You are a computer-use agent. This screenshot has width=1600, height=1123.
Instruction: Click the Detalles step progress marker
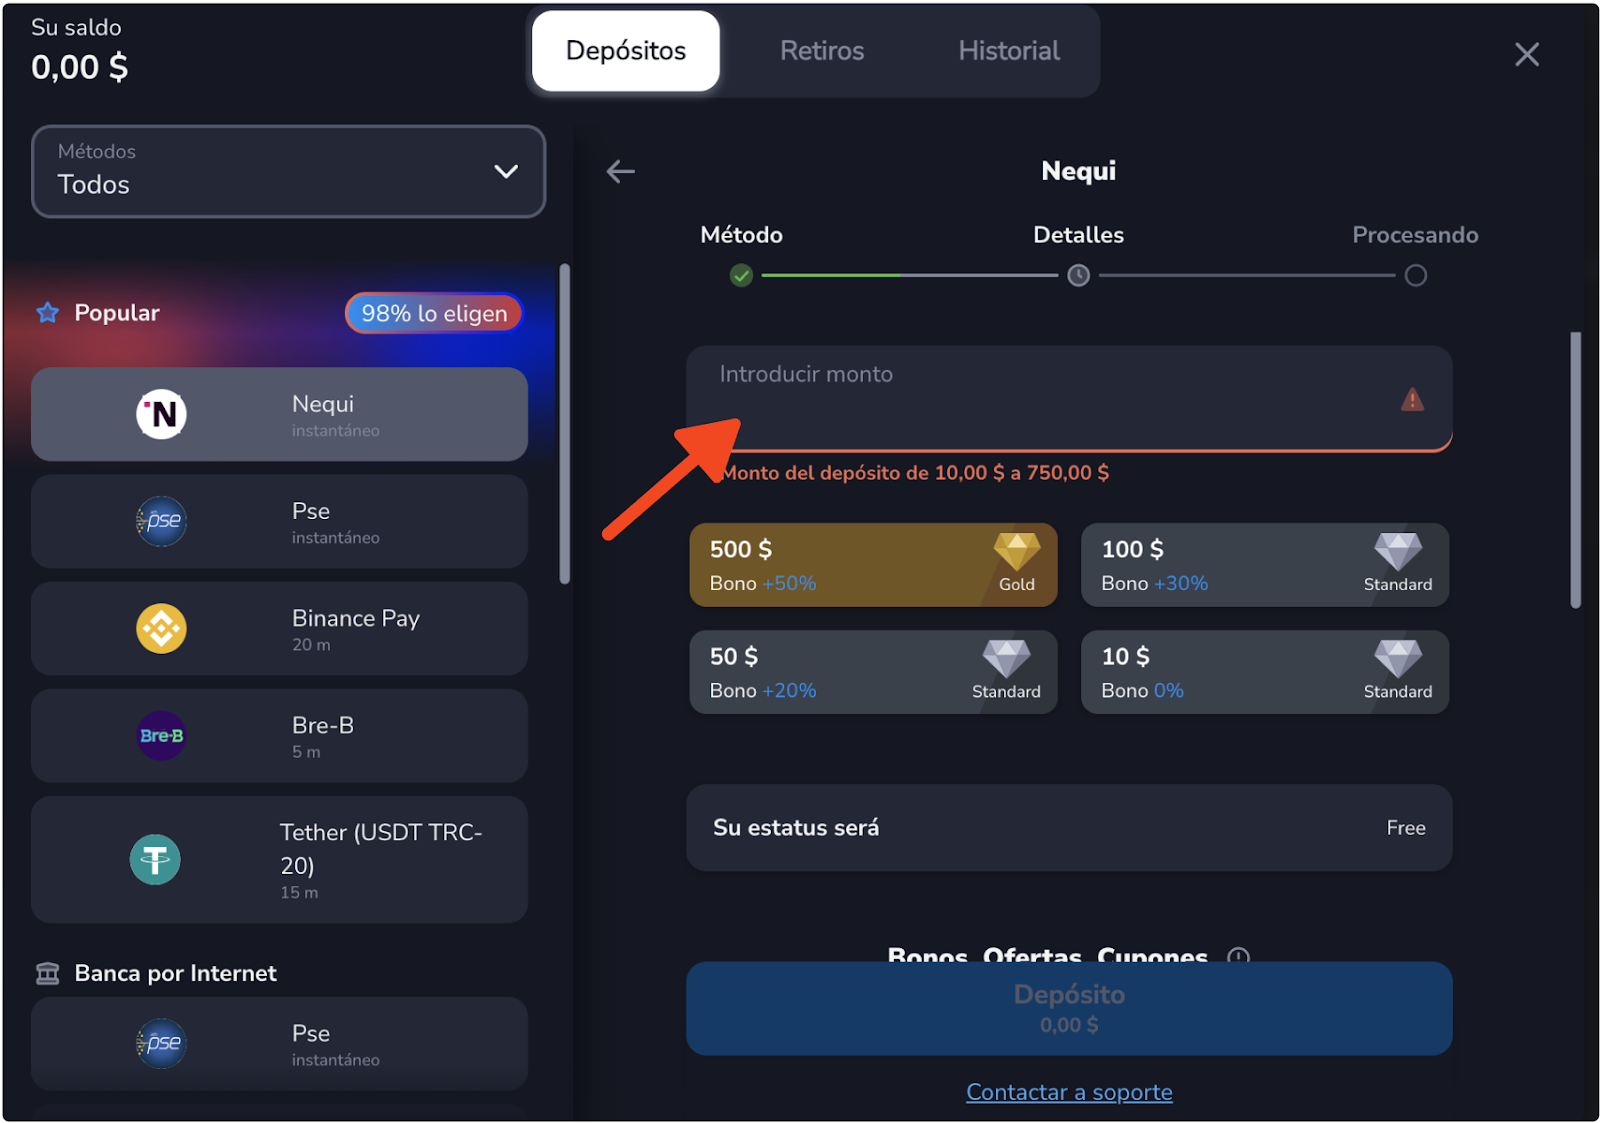pyautogui.click(x=1078, y=275)
